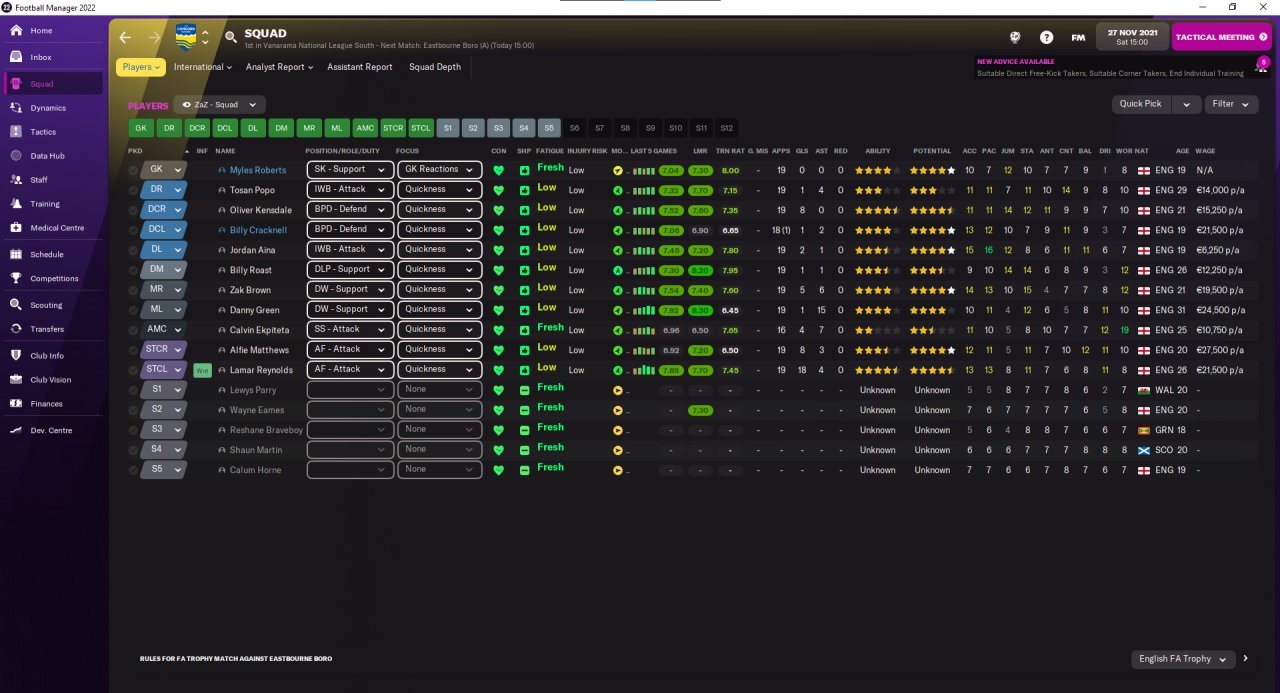Open the Home sidebar icon
Image resolution: width=1280 pixels, height=693 pixels.
16,31
